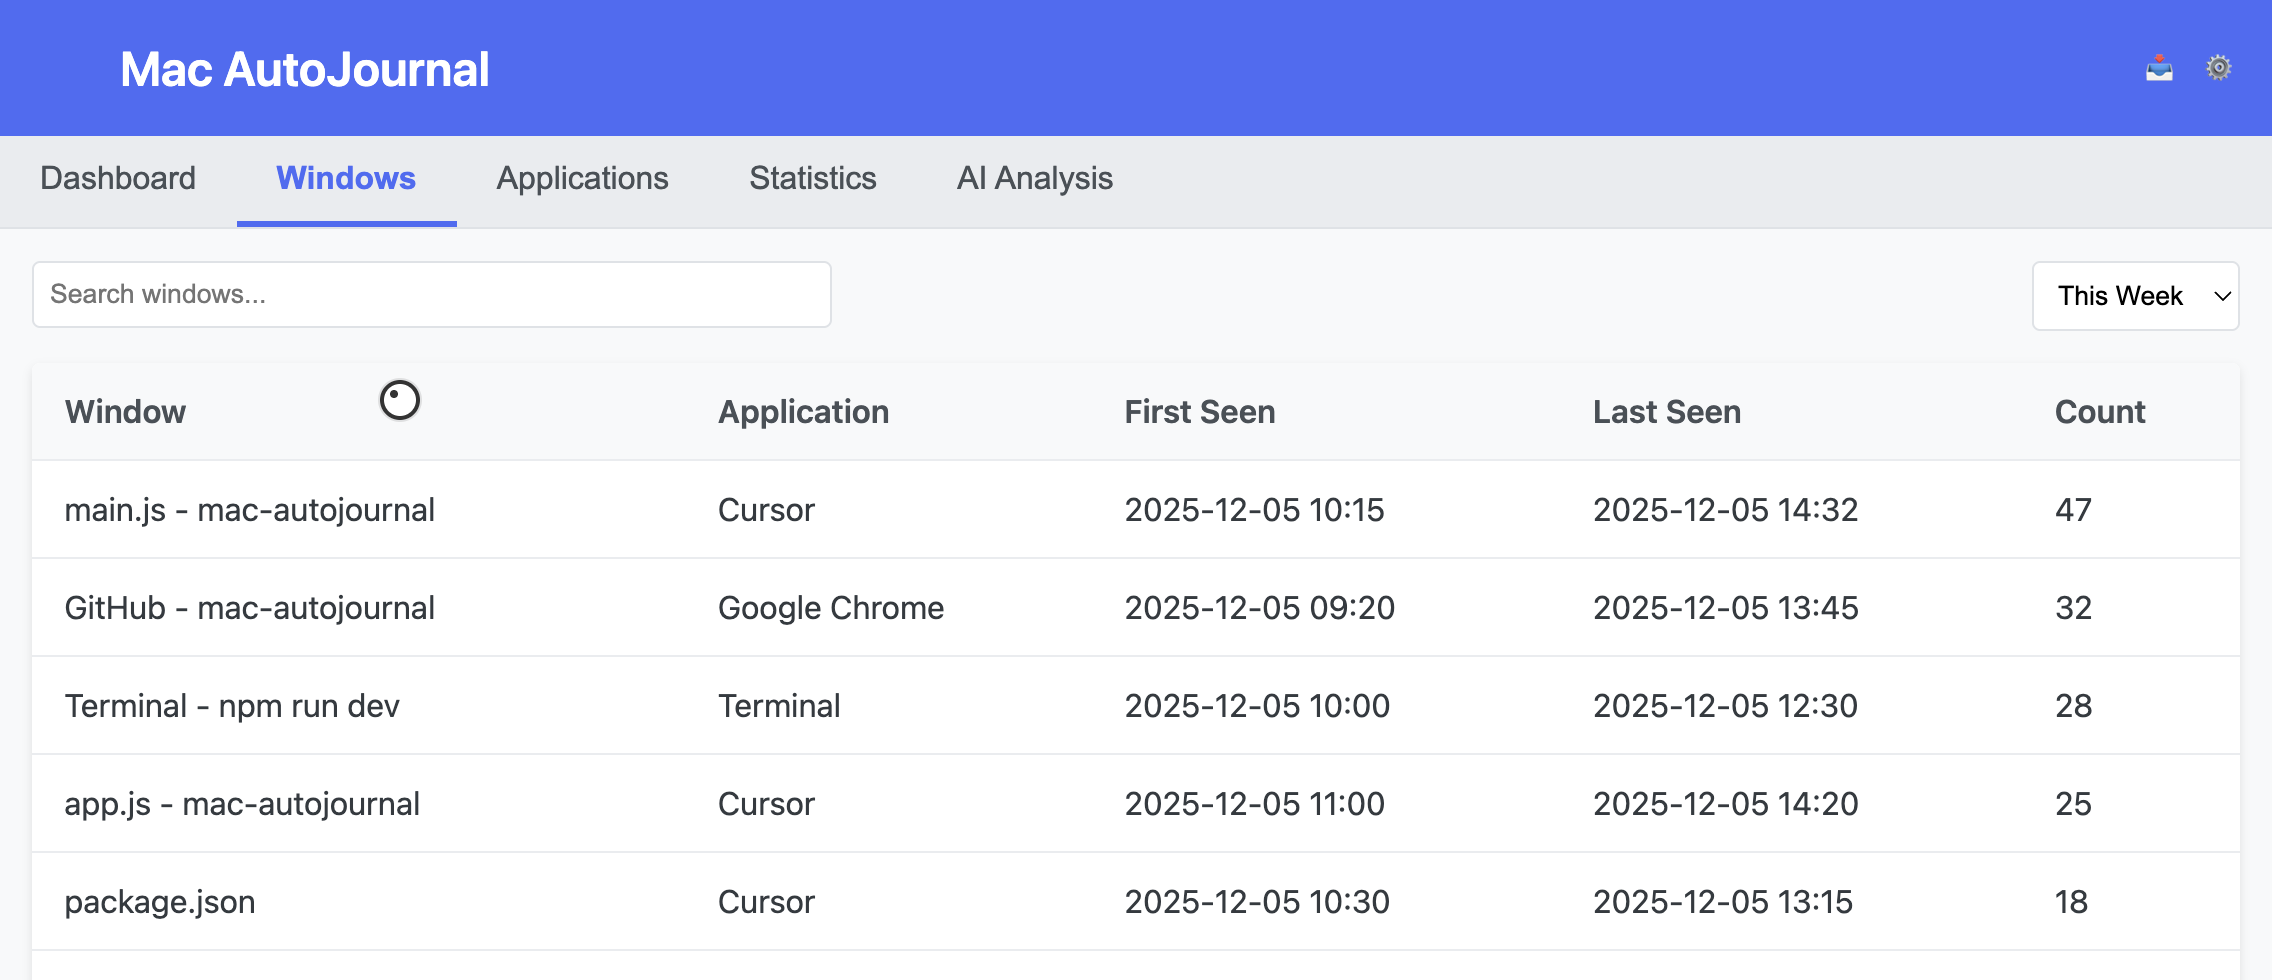Sort by the First Seen column header
Viewport: 2272px width, 980px height.
pos(1199,412)
